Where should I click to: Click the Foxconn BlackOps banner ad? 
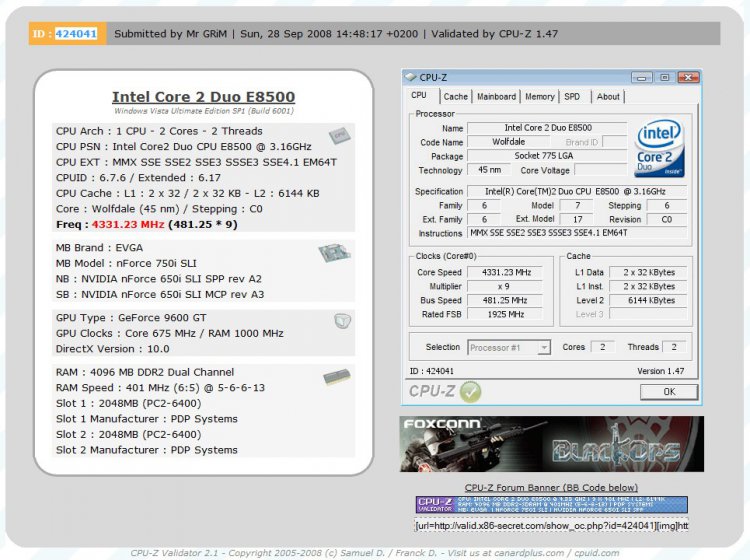pos(551,444)
